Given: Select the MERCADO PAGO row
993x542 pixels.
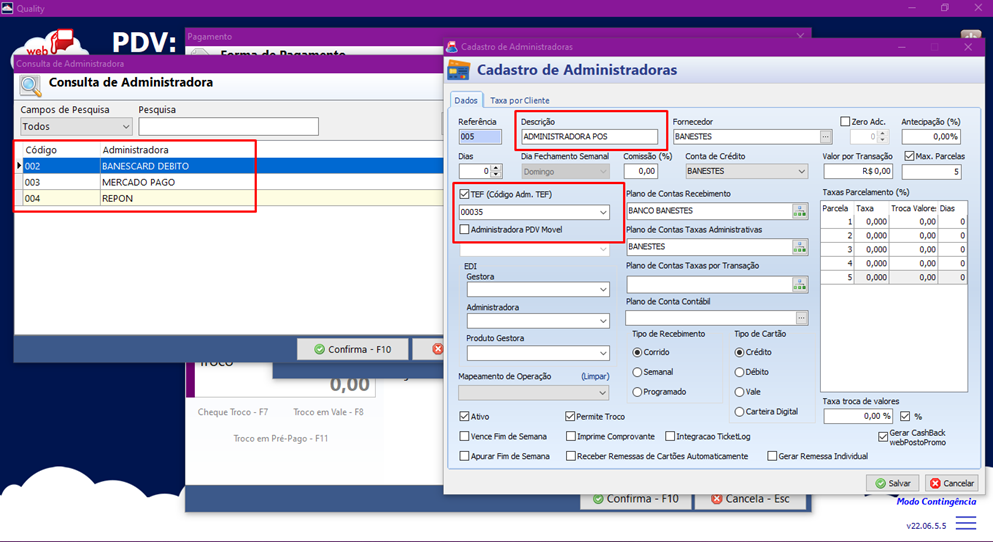Looking at the screenshot, I should [229, 182].
